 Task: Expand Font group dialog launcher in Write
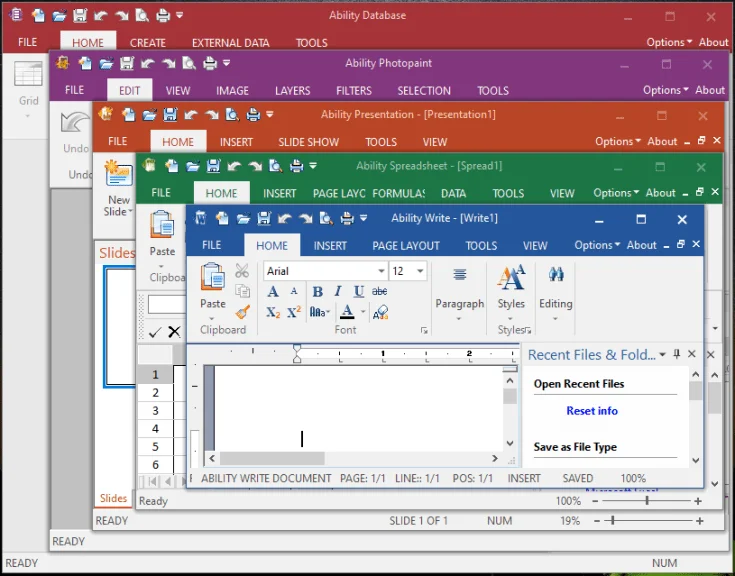pos(424,331)
